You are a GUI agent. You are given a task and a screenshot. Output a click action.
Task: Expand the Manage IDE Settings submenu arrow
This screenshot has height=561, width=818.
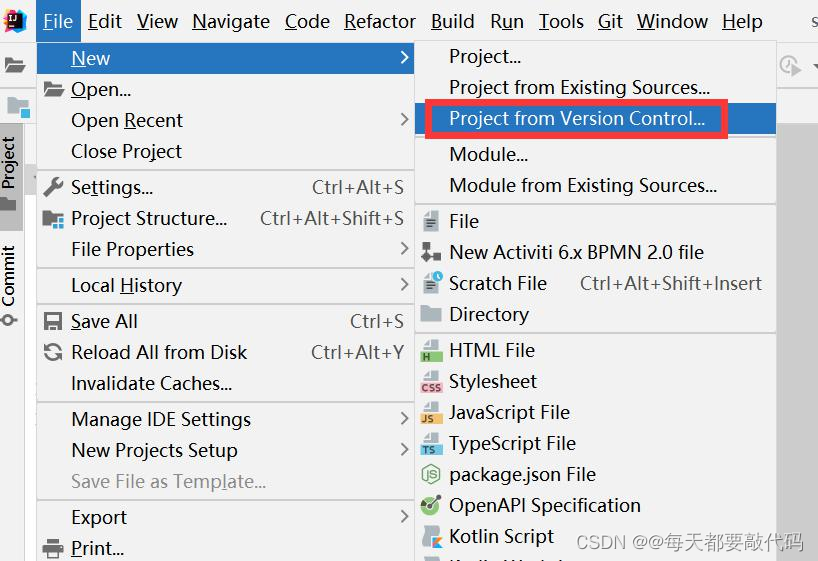[x=404, y=419]
